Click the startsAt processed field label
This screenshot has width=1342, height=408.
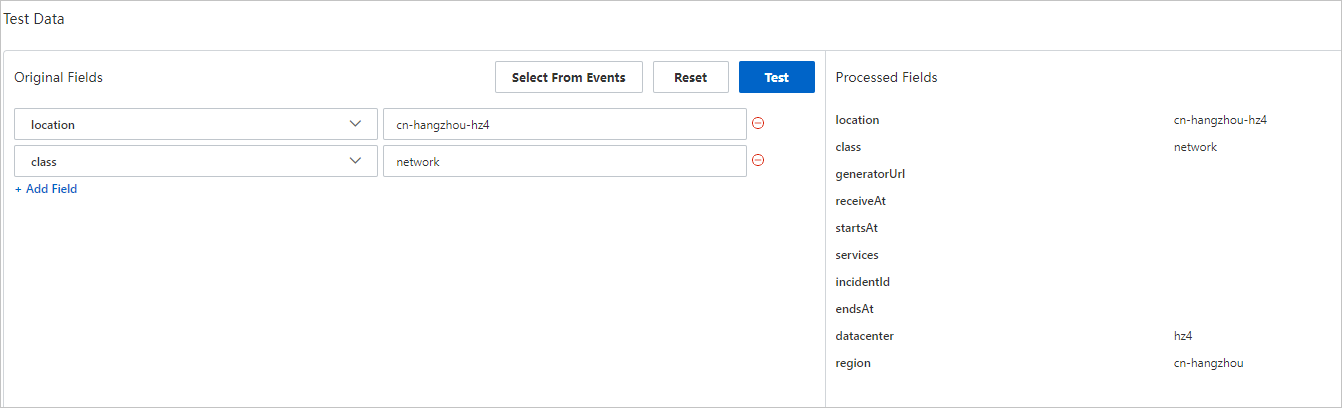point(857,228)
